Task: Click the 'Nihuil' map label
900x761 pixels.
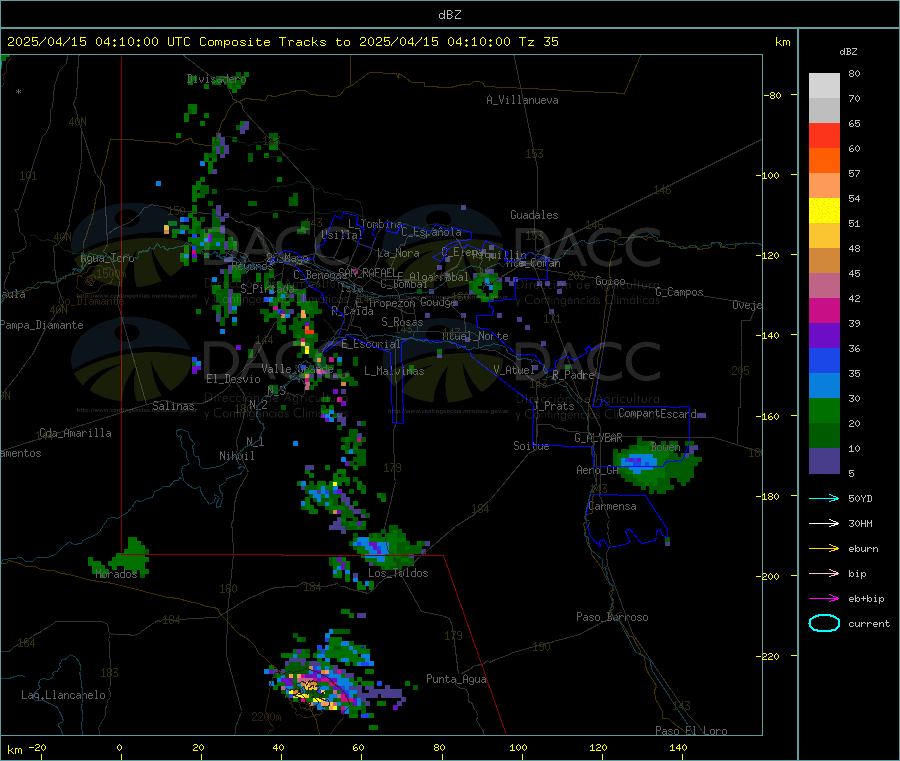Action: [236, 456]
